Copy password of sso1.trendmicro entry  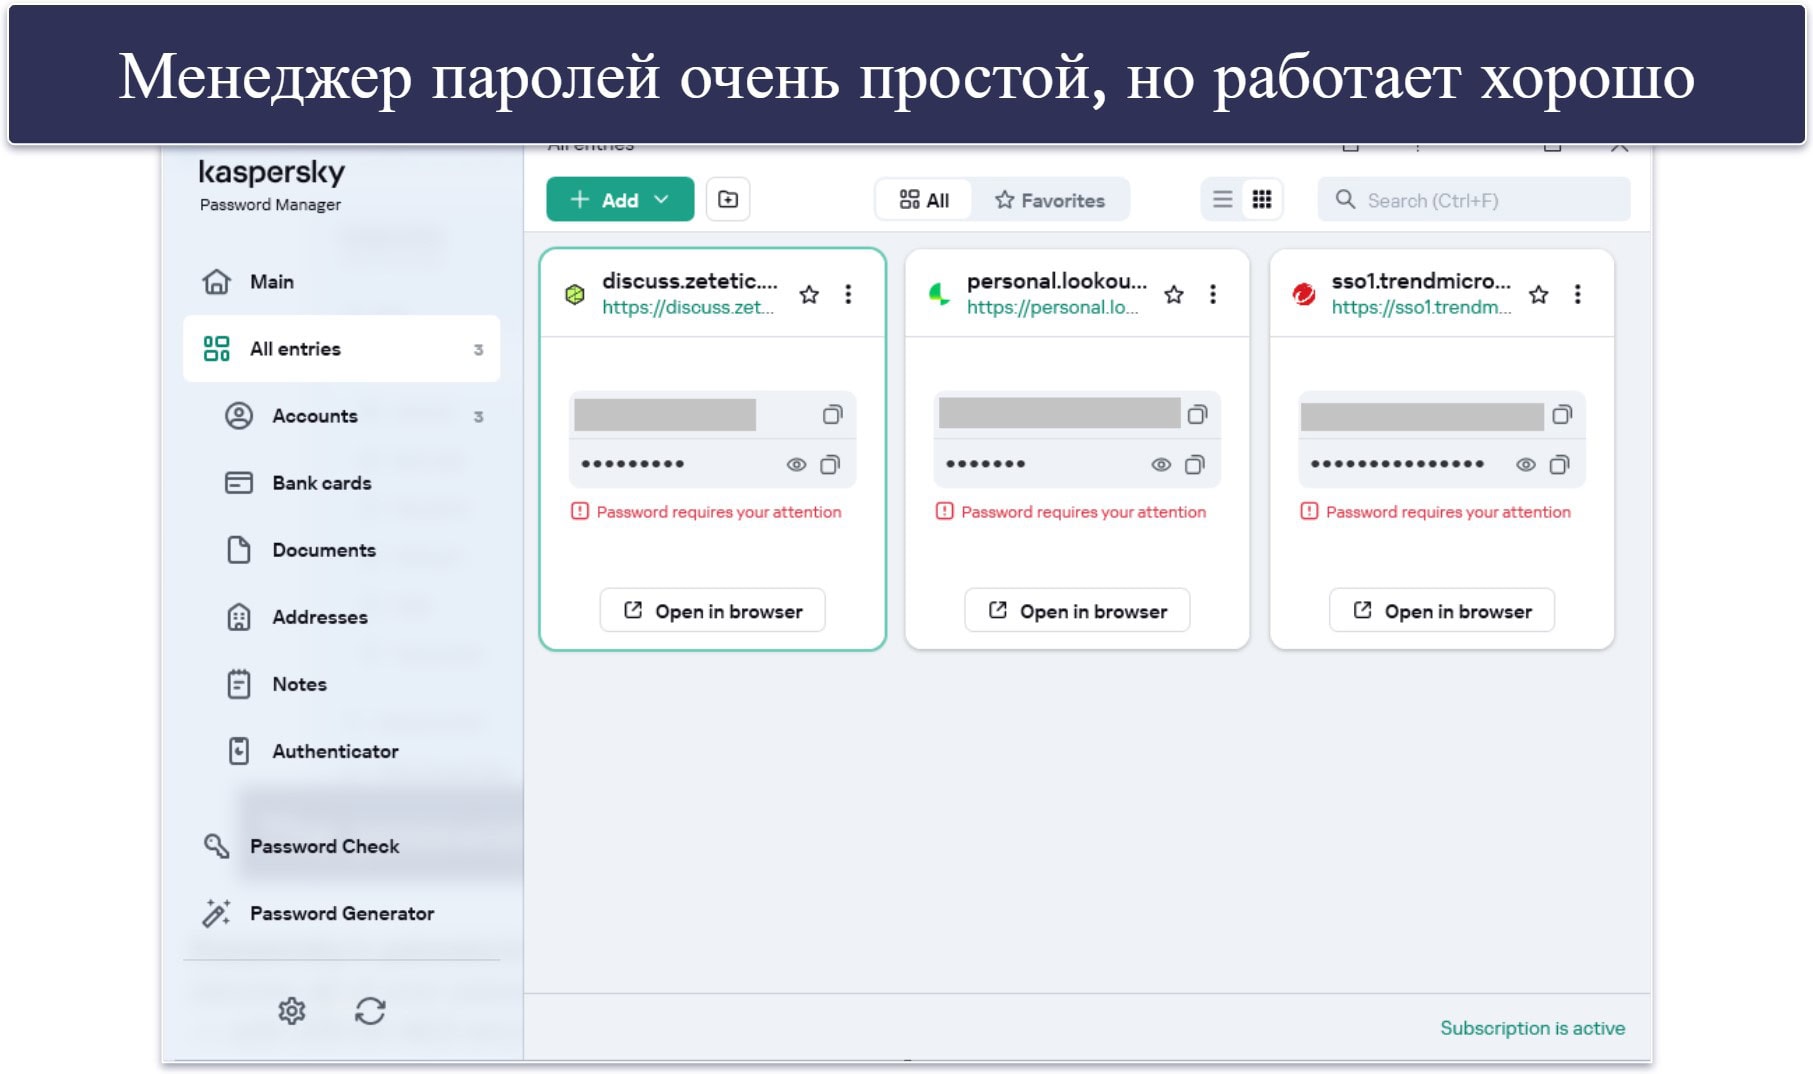1560,465
